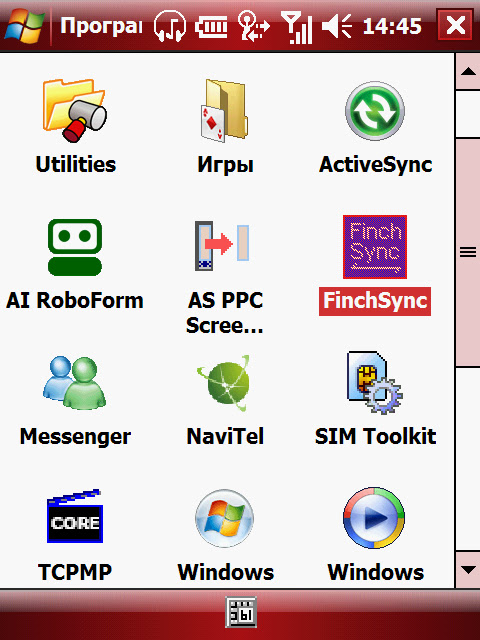Open the connectivity arrows status icon
This screenshot has width=480, height=640.
pyautogui.click(x=253, y=26)
